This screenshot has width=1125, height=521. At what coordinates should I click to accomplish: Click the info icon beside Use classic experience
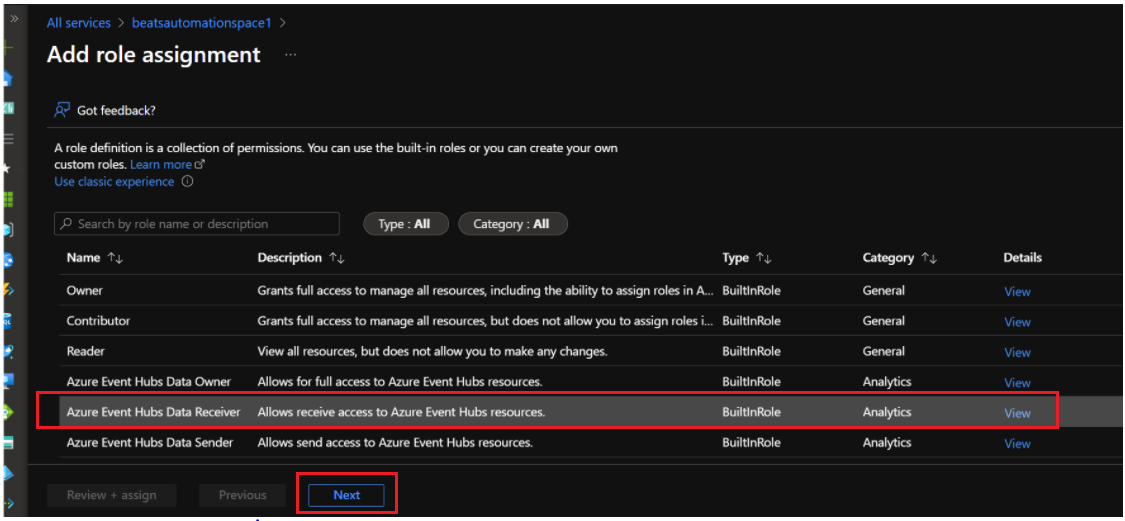pos(187,182)
